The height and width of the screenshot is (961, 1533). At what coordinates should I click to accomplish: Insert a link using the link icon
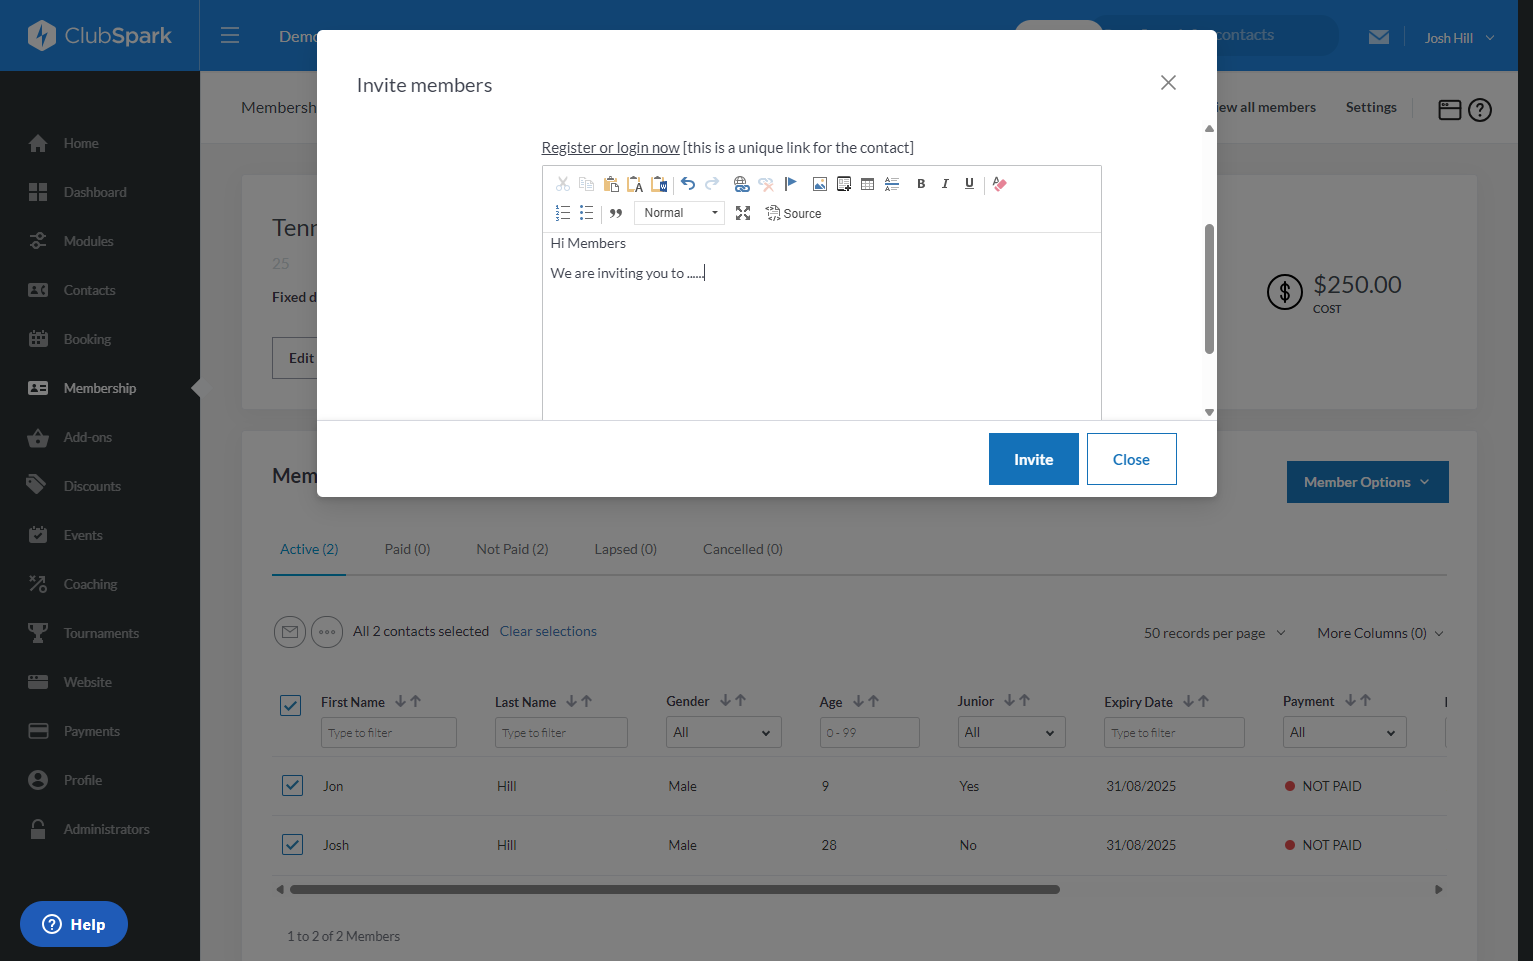point(741,184)
